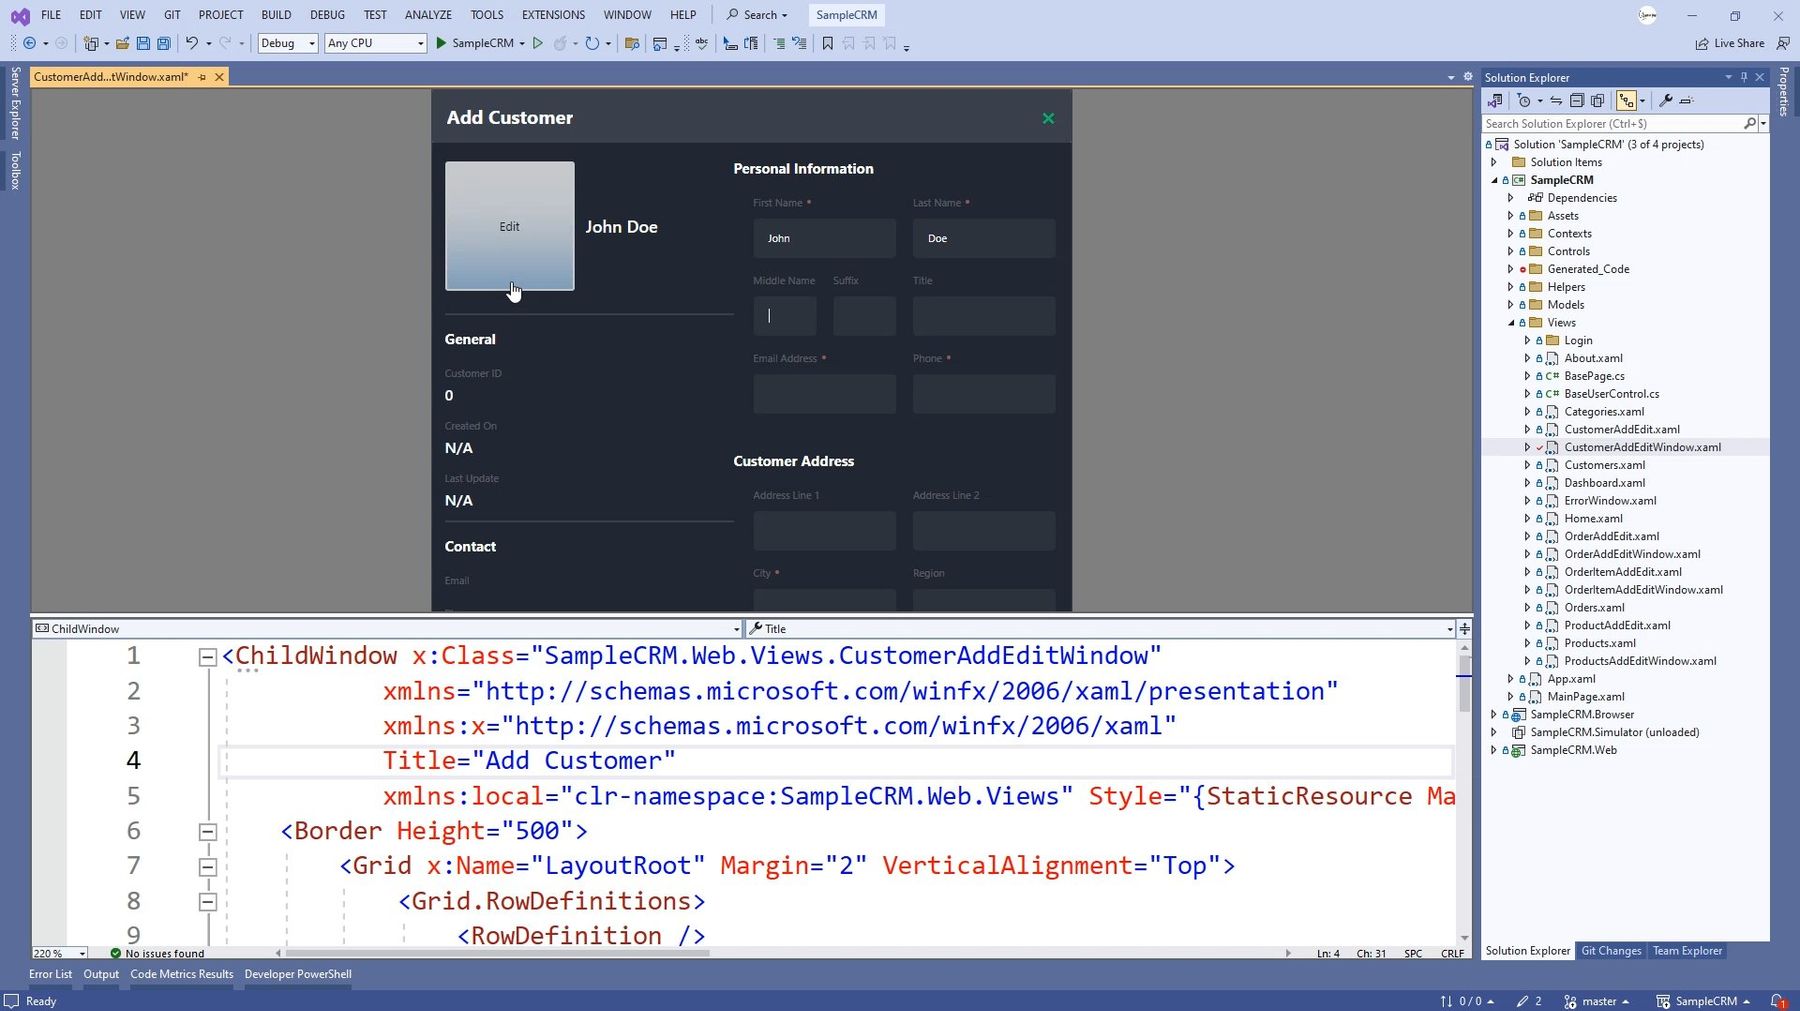Viewport: 1800px width, 1011px height.
Task: Toggle auto-hide pin on Solution Explorer
Action: point(1744,77)
